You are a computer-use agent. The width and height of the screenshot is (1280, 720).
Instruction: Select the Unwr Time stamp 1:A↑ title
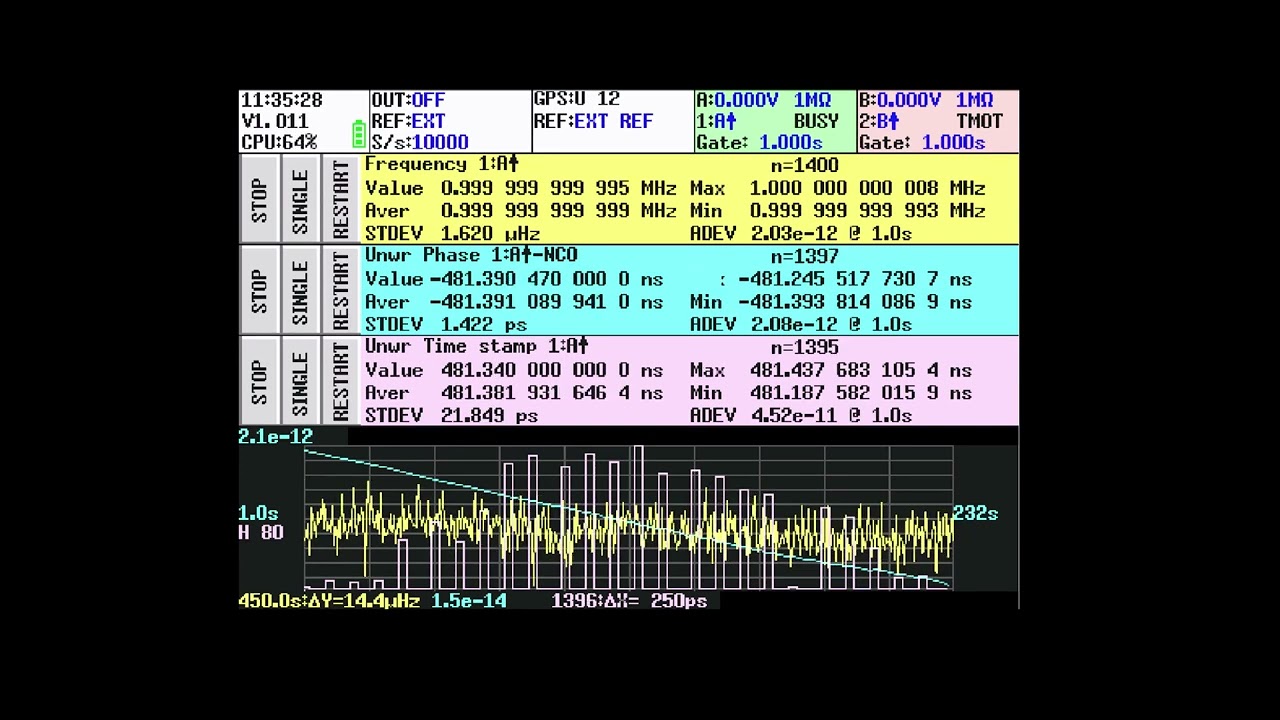pos(477,346)
